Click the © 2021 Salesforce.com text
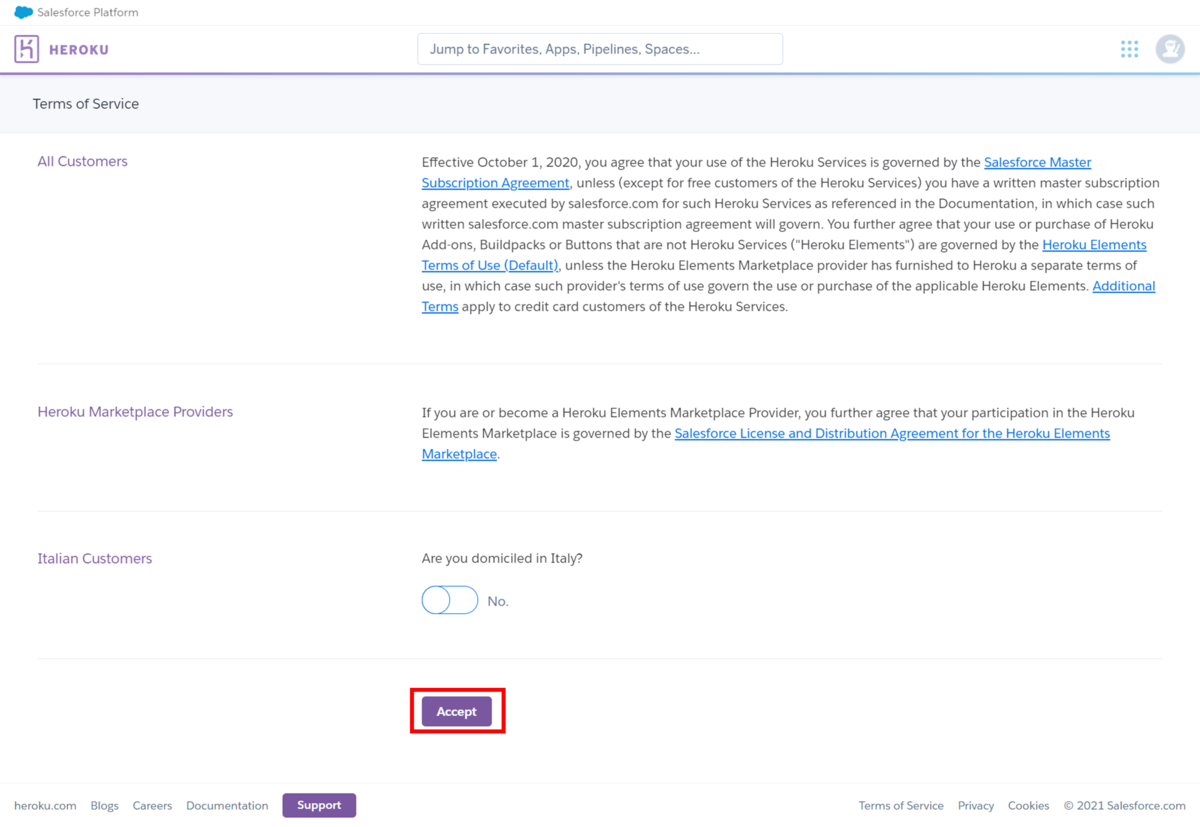 [x=1125, y=805]
